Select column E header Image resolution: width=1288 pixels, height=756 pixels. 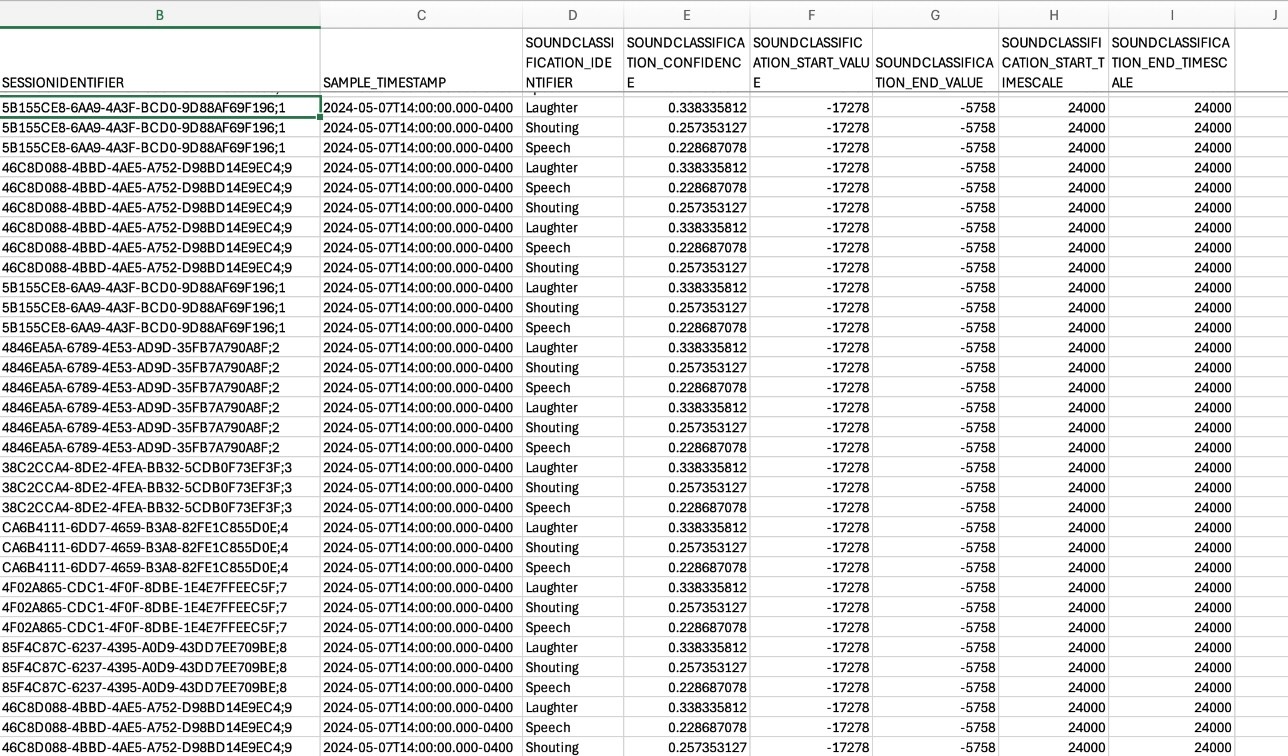(x=686, y=14)
